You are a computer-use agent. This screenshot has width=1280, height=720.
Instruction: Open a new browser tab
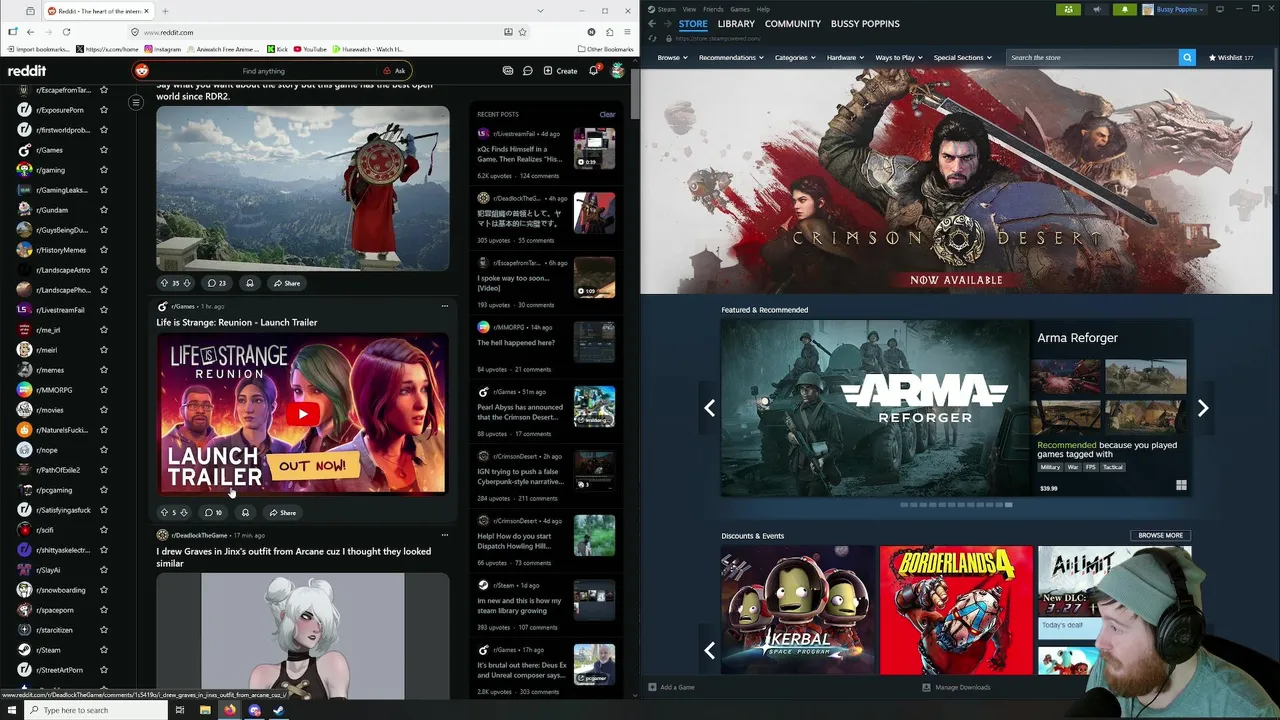tap(165, 11)
